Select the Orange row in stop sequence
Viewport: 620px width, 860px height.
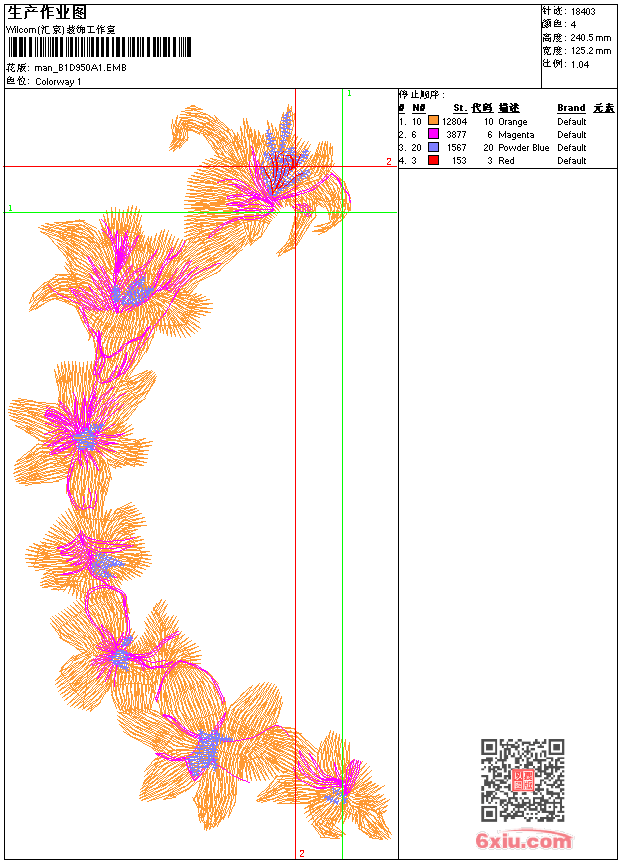508,122
